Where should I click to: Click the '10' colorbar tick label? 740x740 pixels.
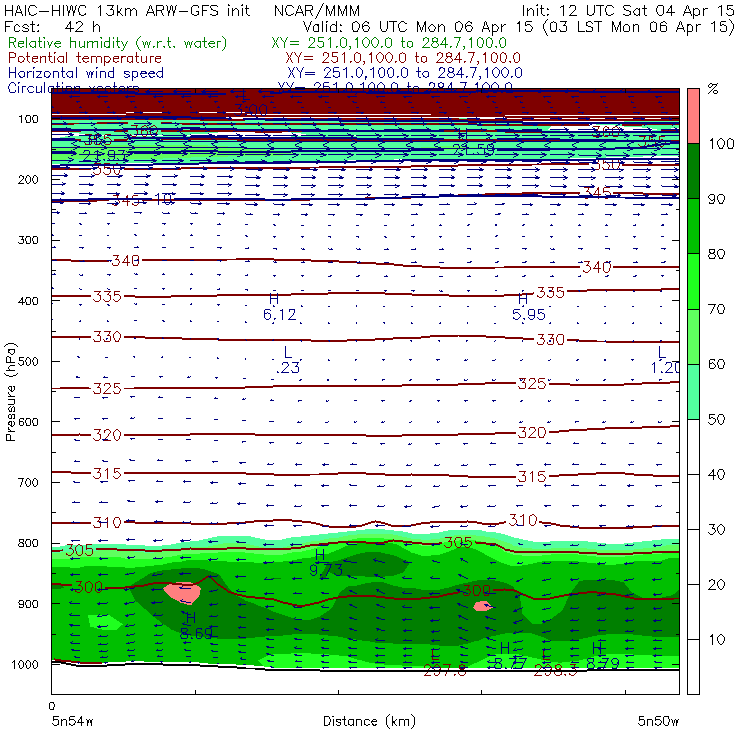pos(716,639)
